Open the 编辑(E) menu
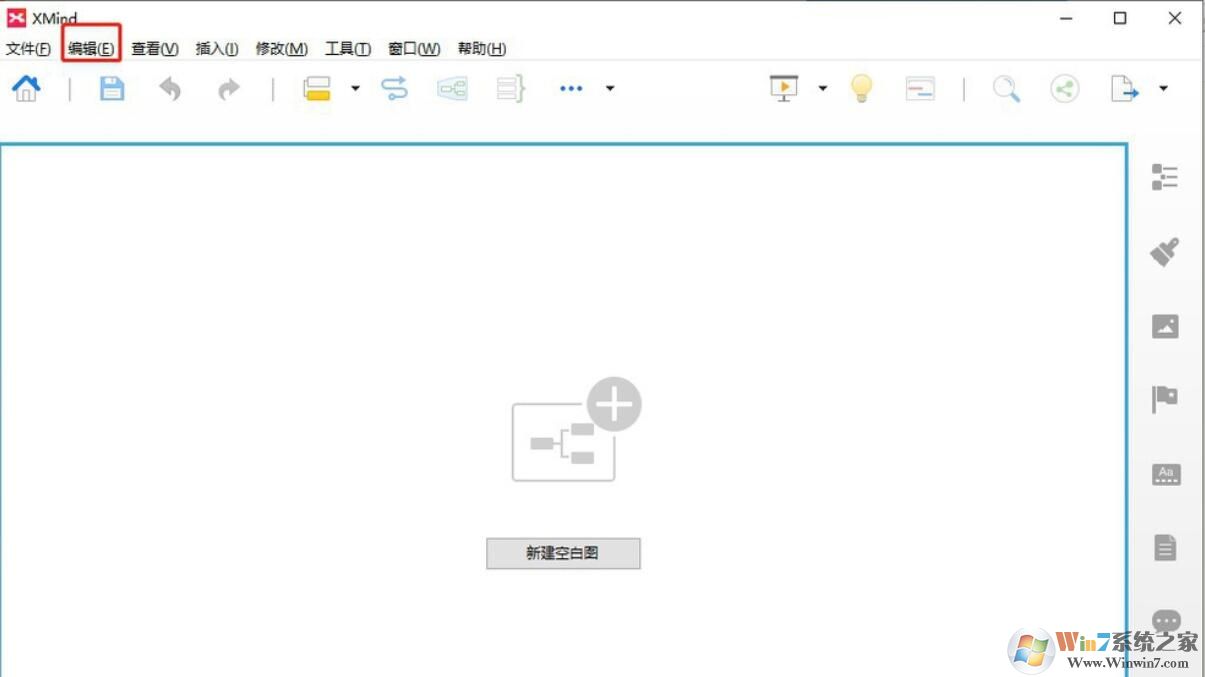1205x677 pixels. click(91, 48)
